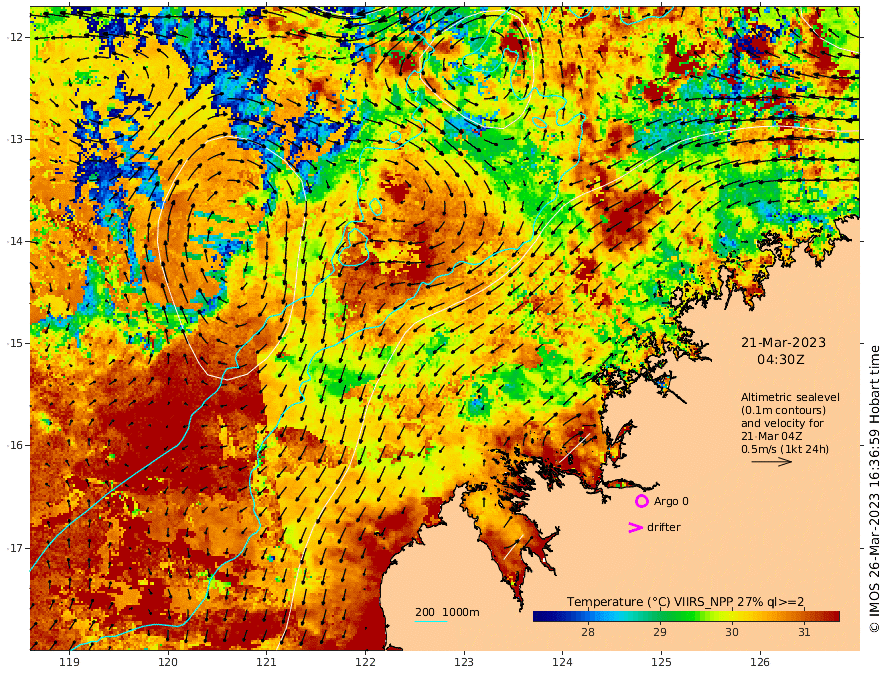The width and height of the screenshot is (880, 680).
Task: Click the magenta Argo circle legend symbol
Action: click(x=641, y=501)
